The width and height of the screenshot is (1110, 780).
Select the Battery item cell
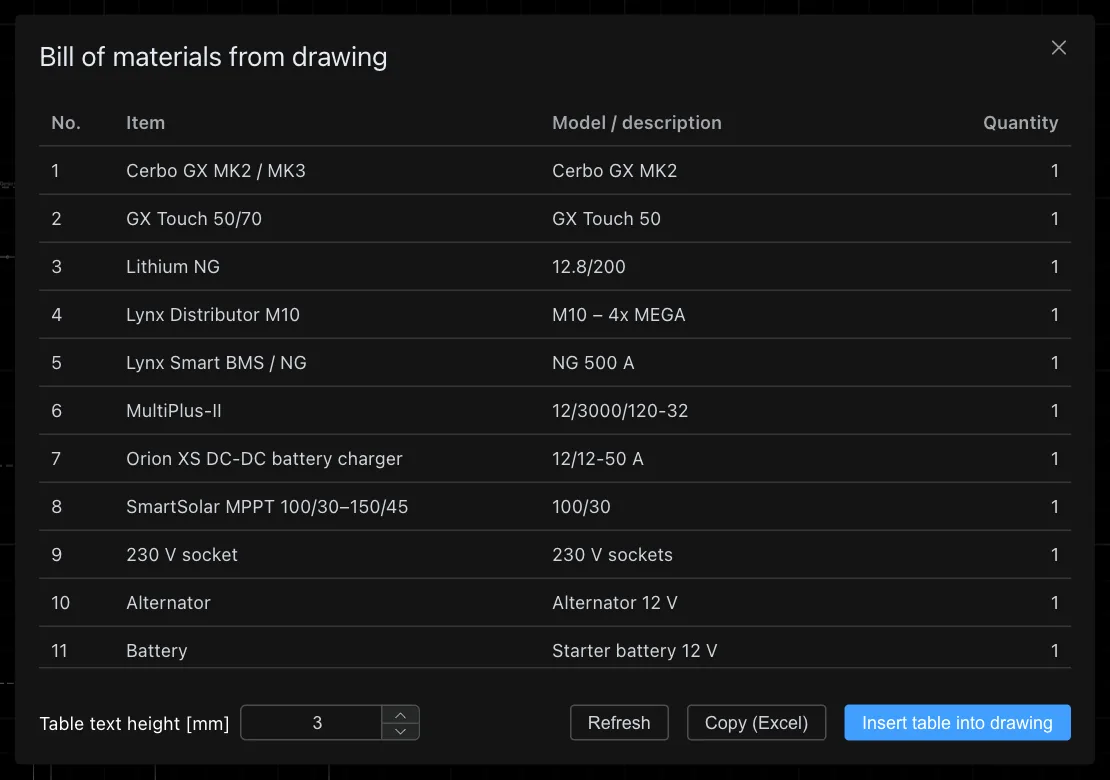(156, 651)
